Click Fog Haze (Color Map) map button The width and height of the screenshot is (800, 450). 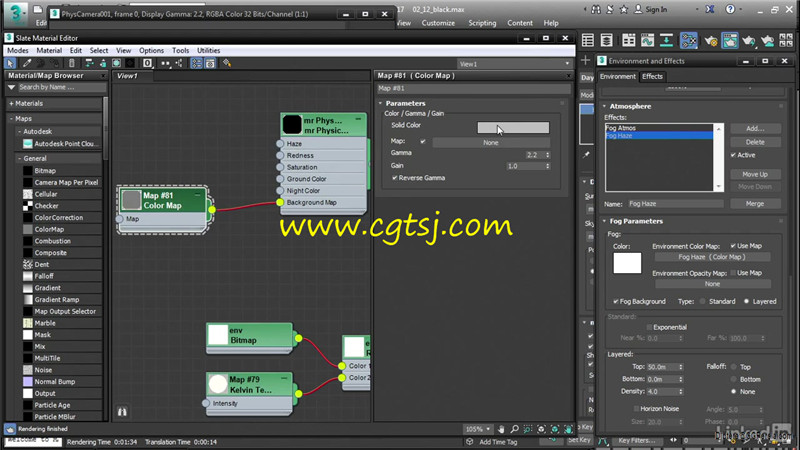click(712, 257)
